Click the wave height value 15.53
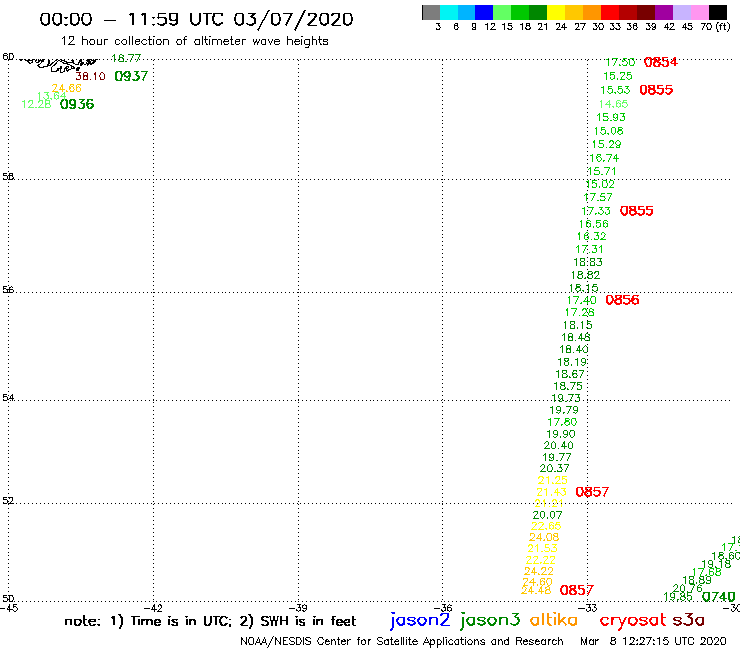The width and height of the screenshot is (740, 650). tap(615, 90)
